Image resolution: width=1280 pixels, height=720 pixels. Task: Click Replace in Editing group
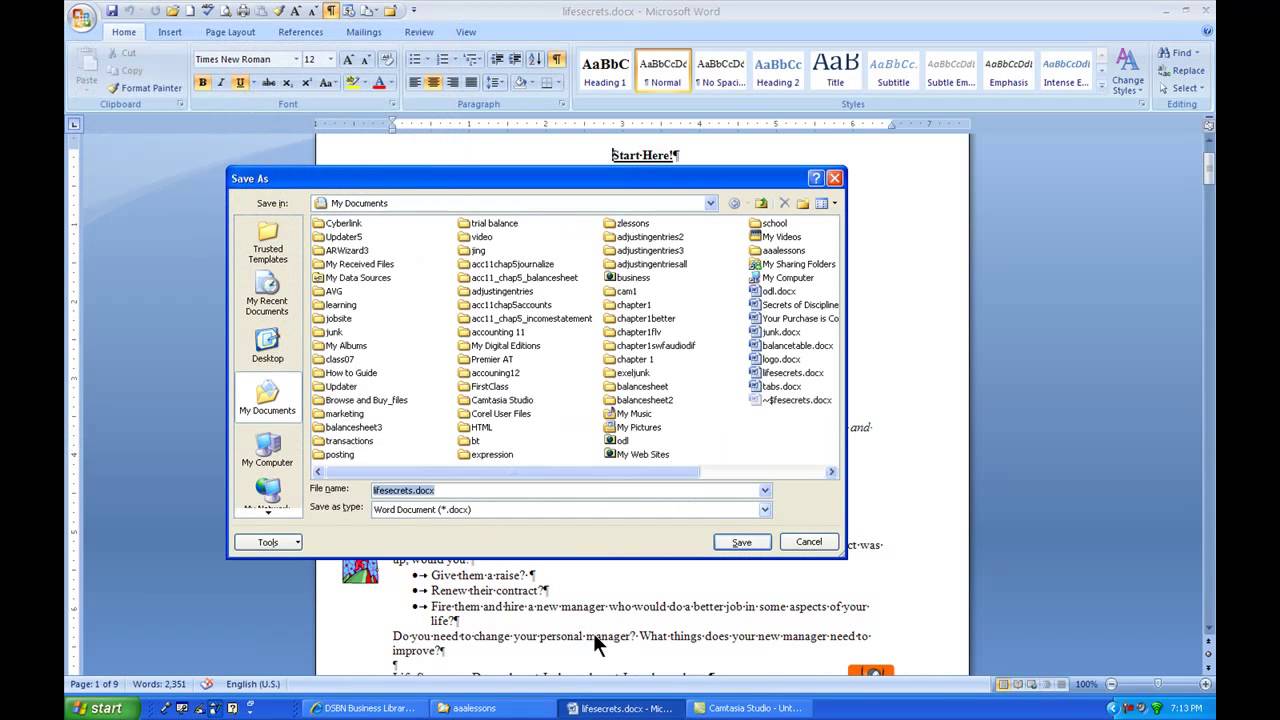click(1181, 71)
